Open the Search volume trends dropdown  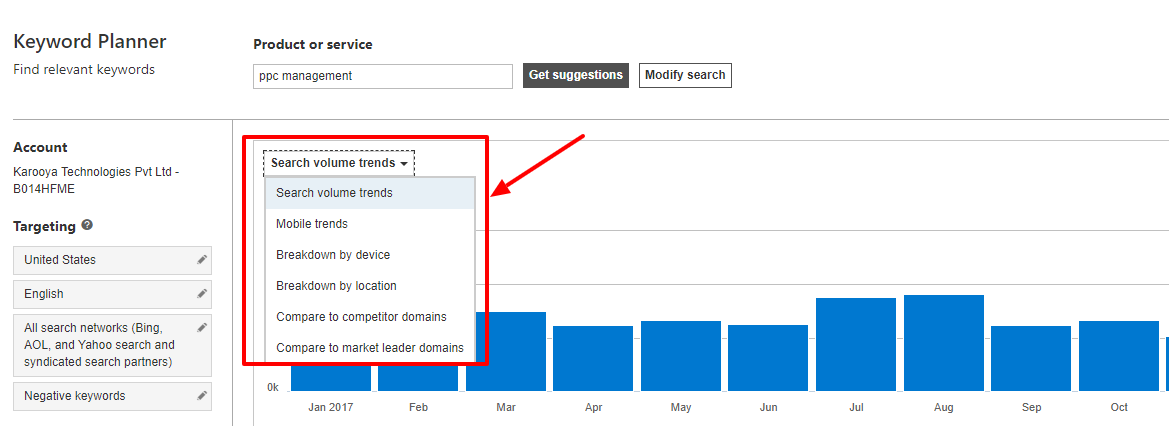[338, 163]
